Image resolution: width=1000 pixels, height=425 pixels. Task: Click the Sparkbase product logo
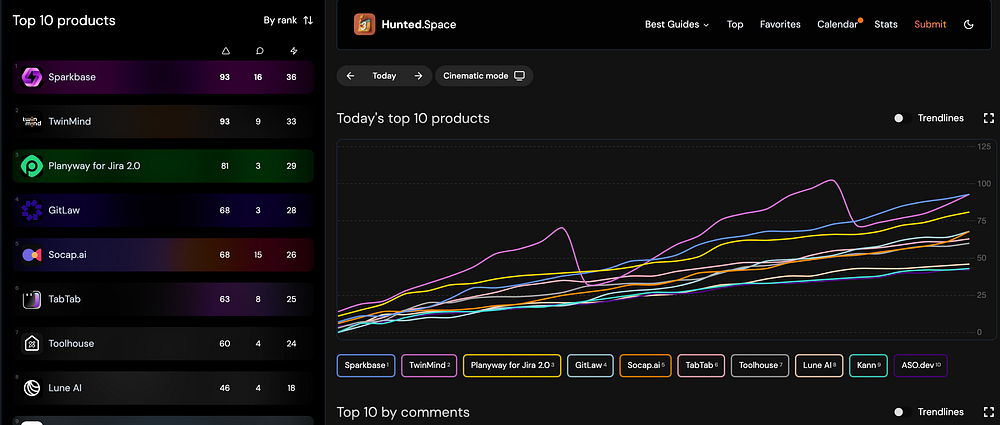[x=31, y=77]
